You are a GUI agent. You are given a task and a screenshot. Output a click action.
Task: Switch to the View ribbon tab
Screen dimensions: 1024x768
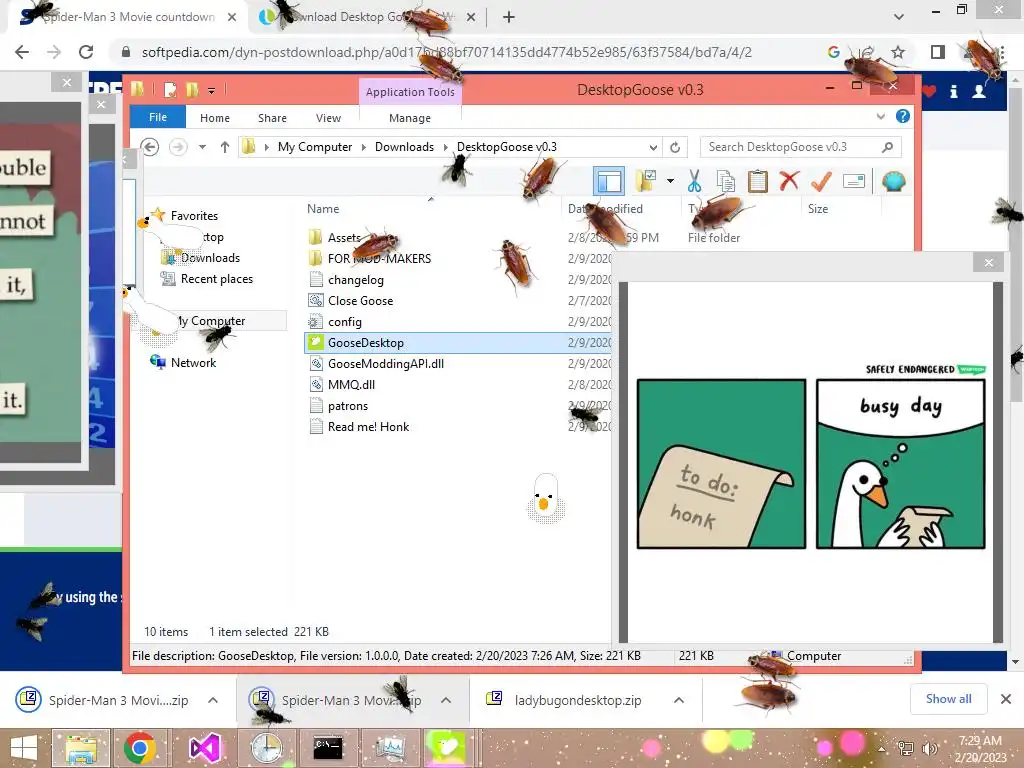click(x=328, y=118)
